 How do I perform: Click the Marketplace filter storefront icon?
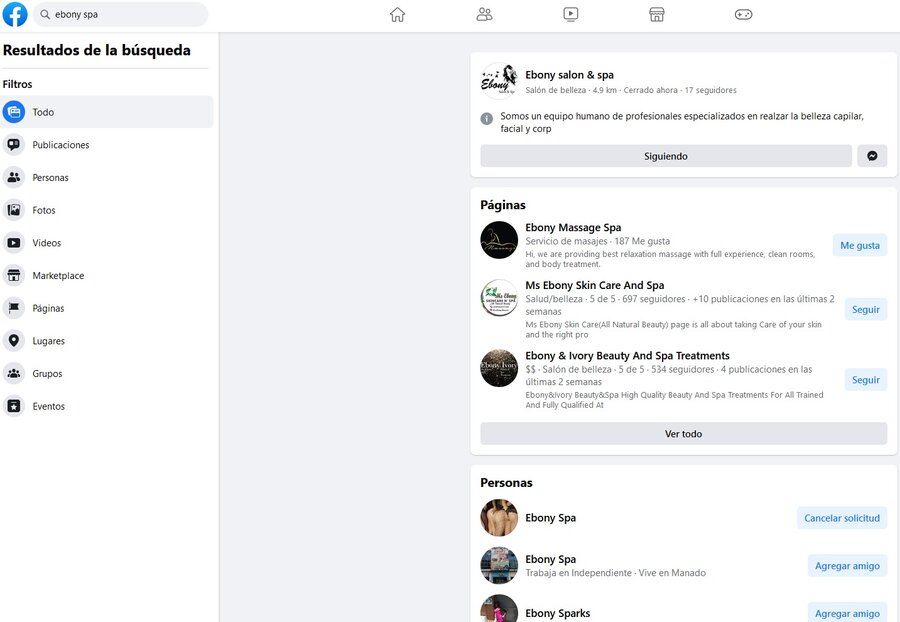coord(14,275)
